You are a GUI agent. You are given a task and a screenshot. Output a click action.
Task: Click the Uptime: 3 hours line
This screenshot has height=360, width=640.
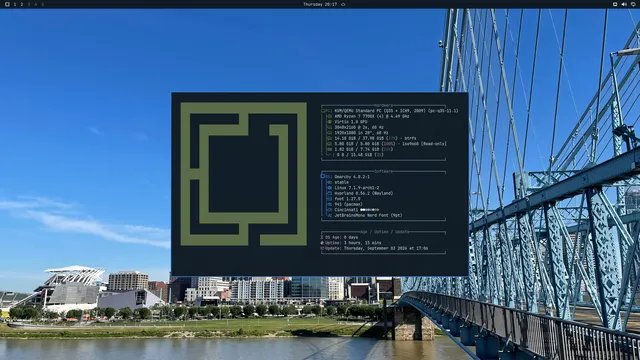tap(351, 243)
